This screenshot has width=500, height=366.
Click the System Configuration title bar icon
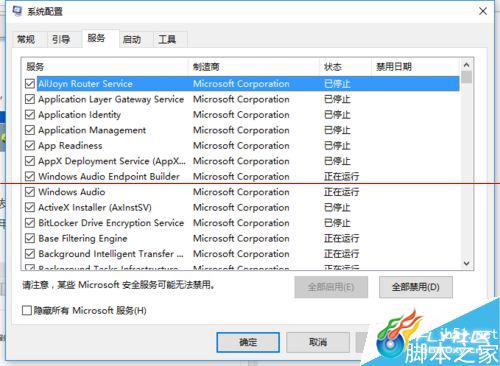[x=17, y=11]
